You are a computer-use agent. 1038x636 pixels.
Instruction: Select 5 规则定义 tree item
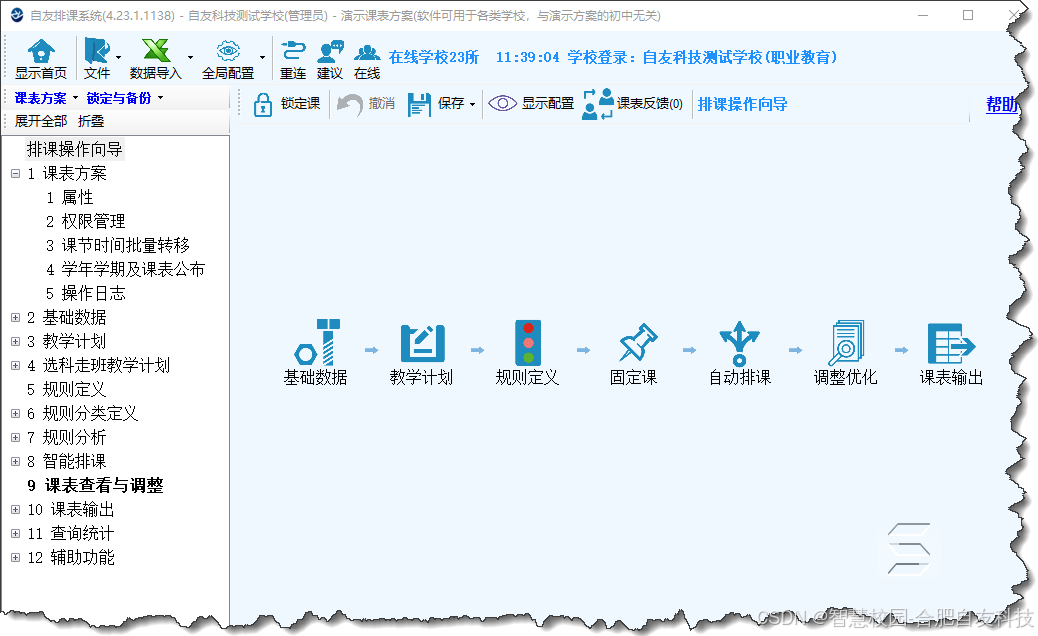tap(66, 389)
